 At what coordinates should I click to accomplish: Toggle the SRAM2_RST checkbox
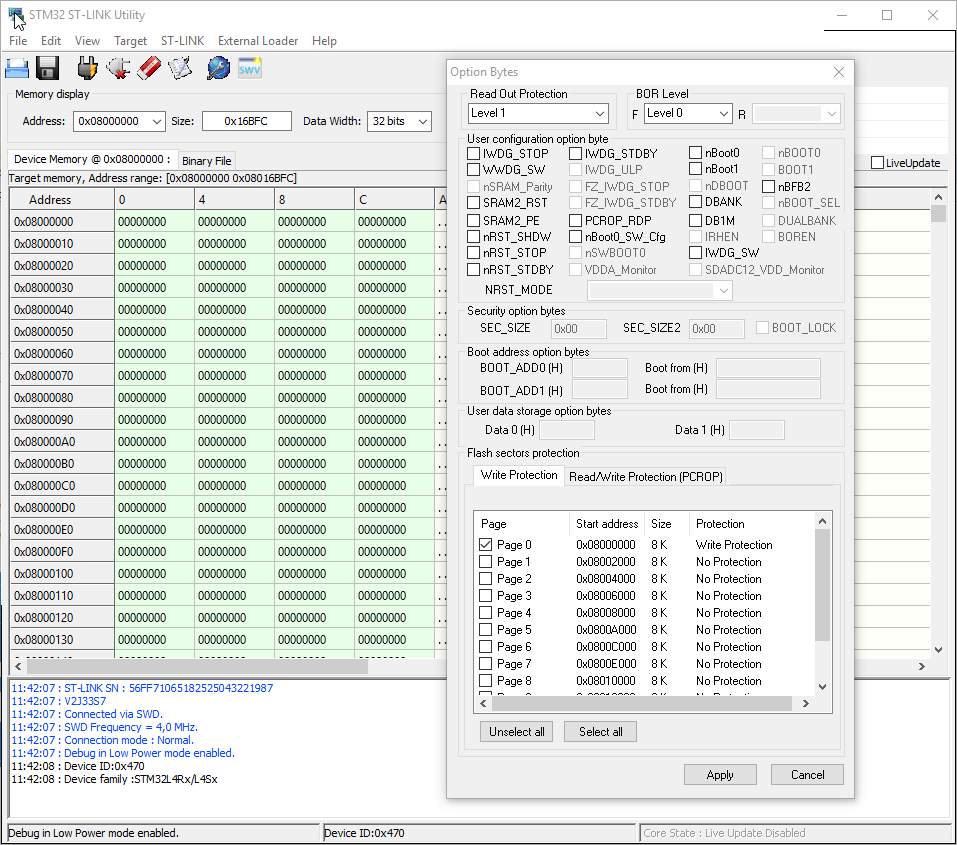coord(474,203)
